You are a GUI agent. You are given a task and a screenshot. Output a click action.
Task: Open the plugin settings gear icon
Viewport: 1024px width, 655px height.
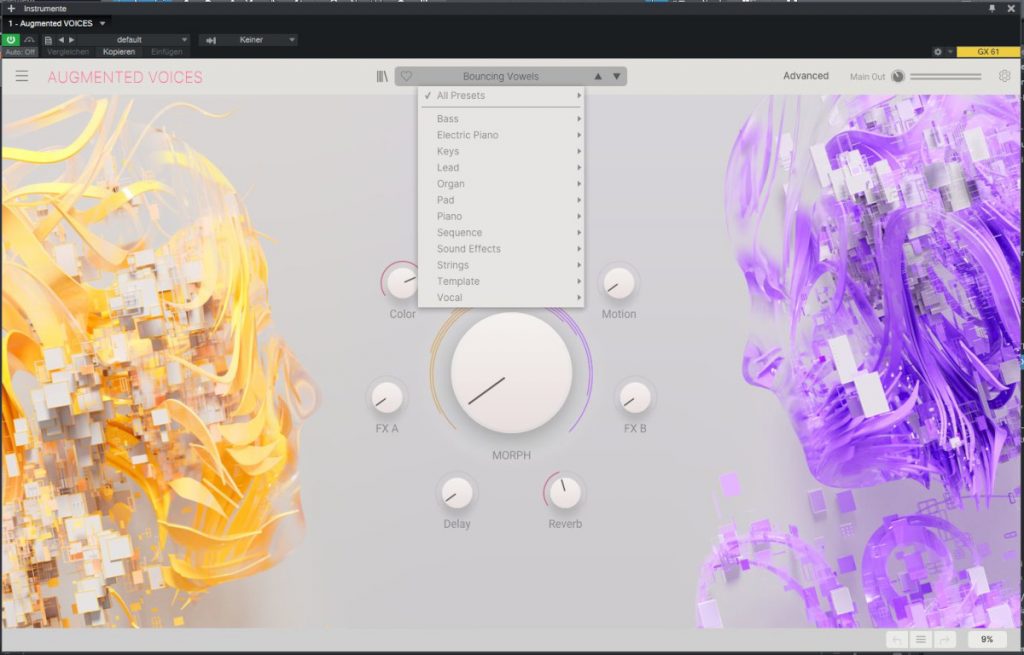[1004, 76]
